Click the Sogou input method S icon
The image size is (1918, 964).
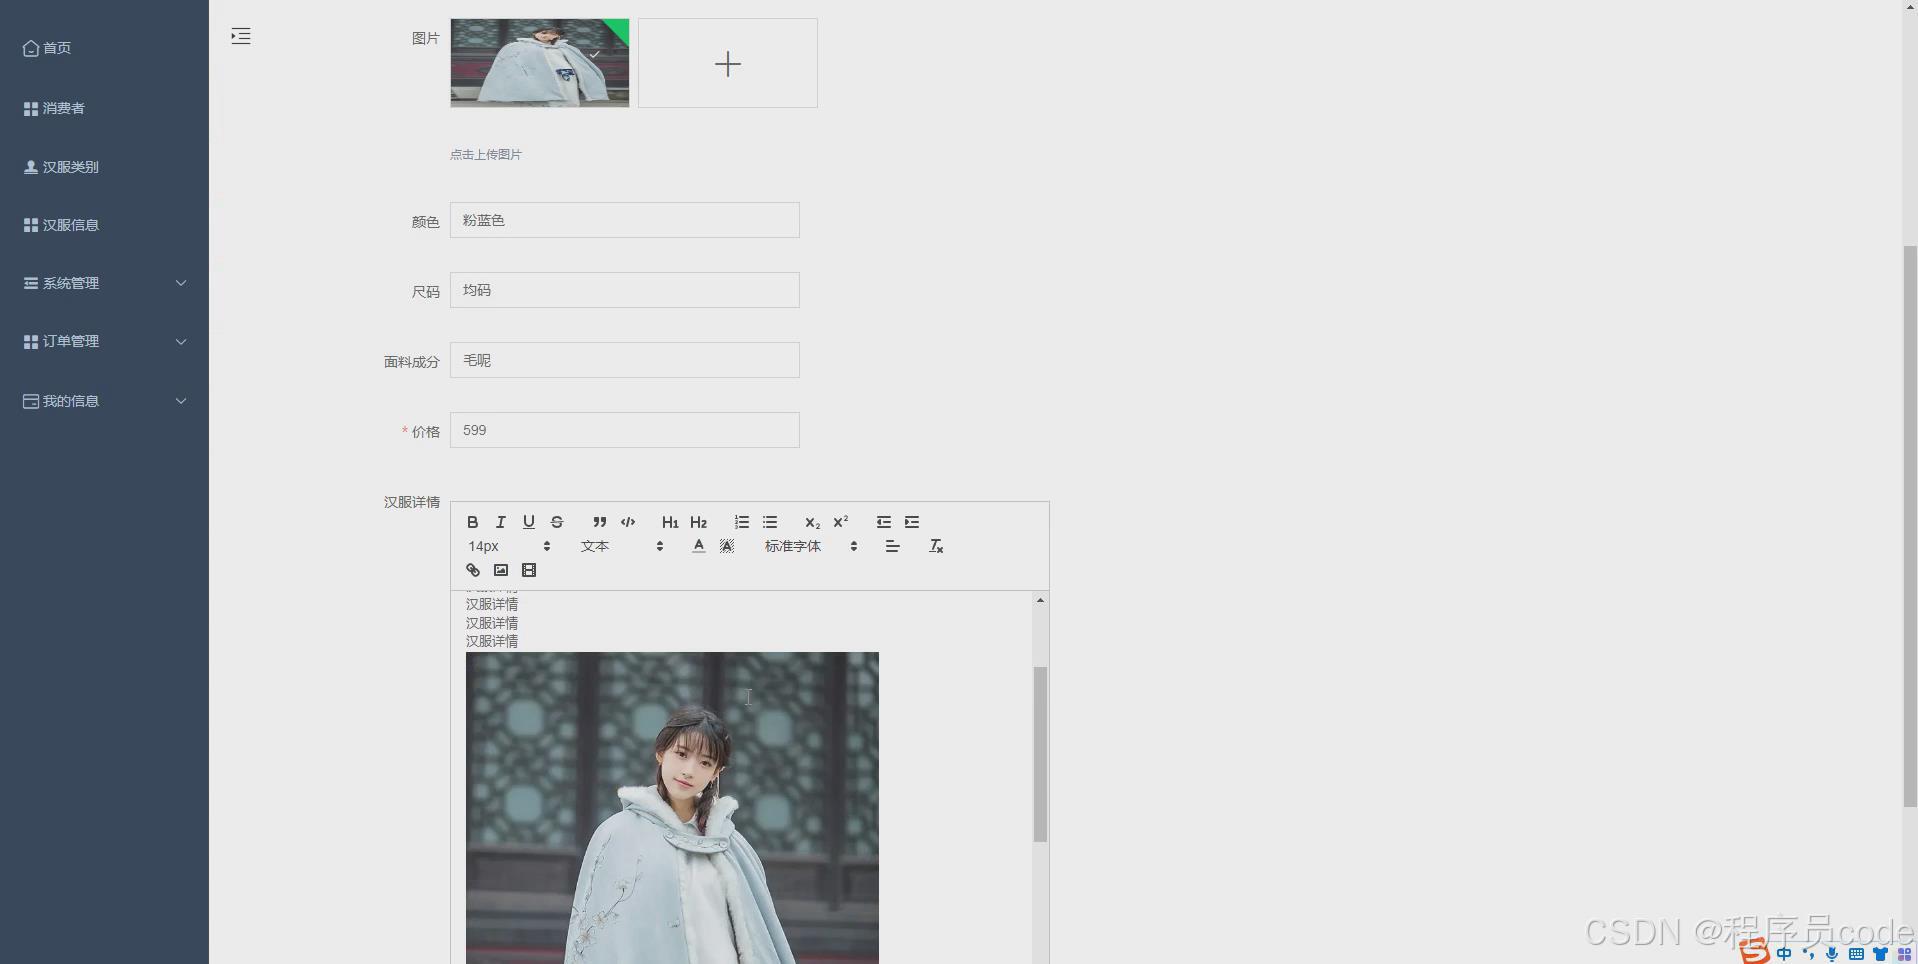coord(1755,952)
